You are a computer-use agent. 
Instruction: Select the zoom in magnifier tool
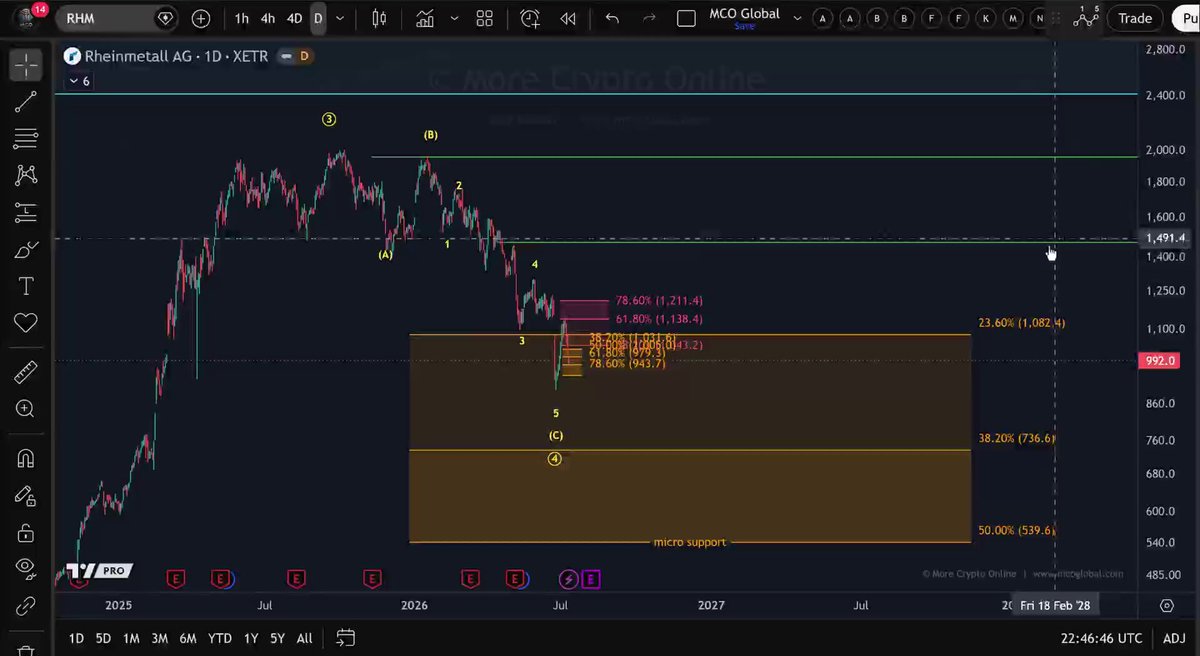26,409
